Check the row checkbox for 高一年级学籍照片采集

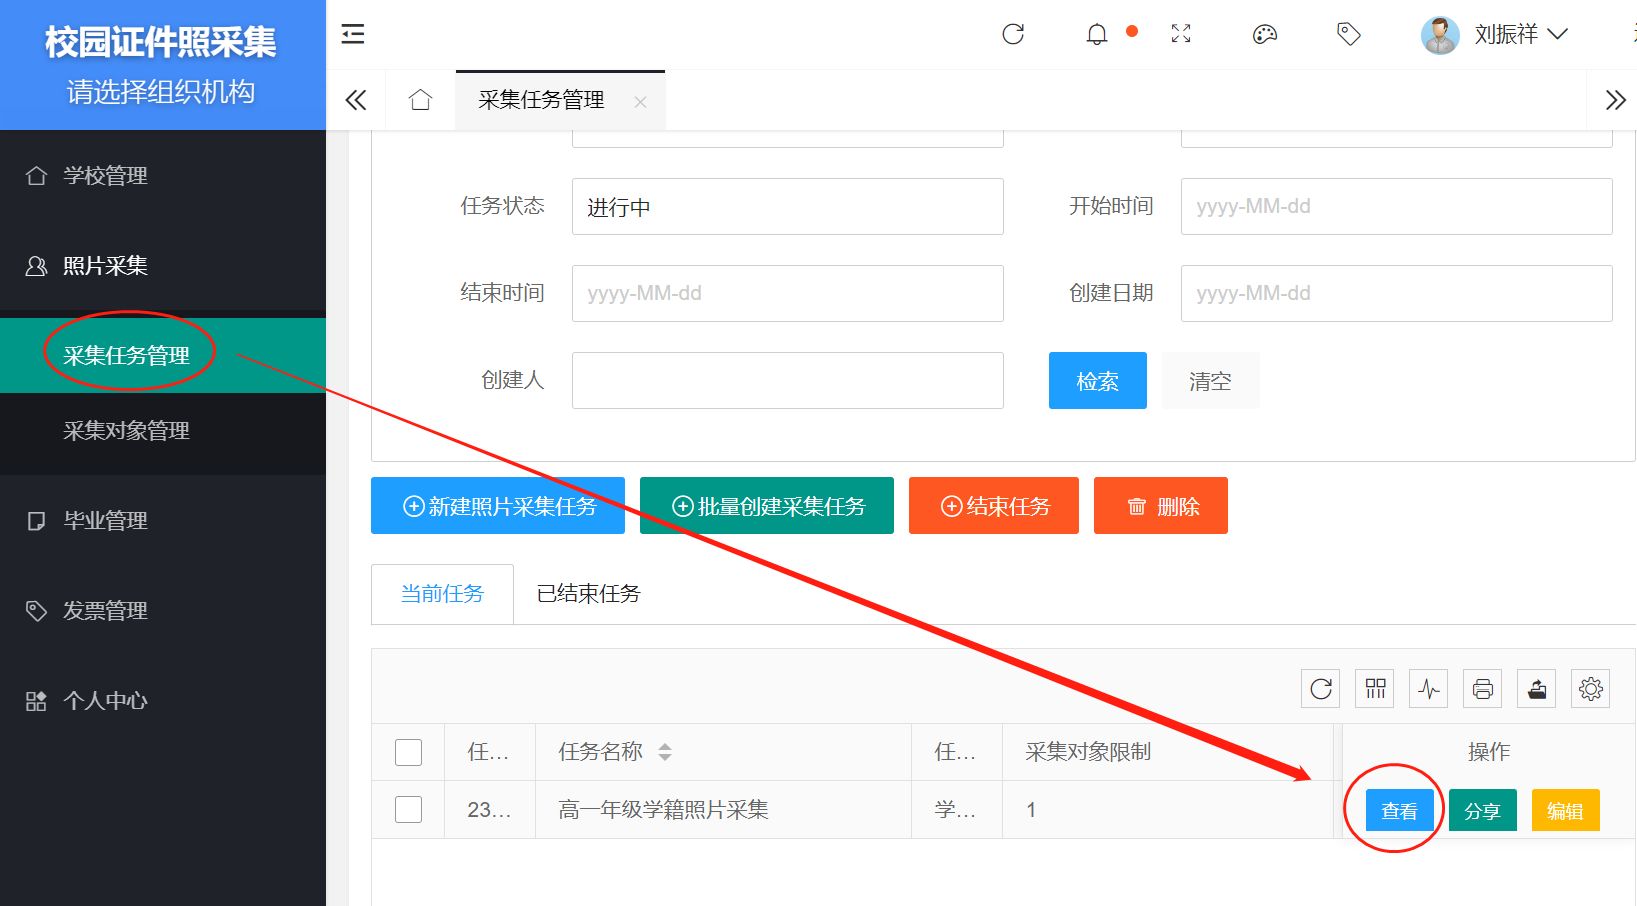[408, 809]
